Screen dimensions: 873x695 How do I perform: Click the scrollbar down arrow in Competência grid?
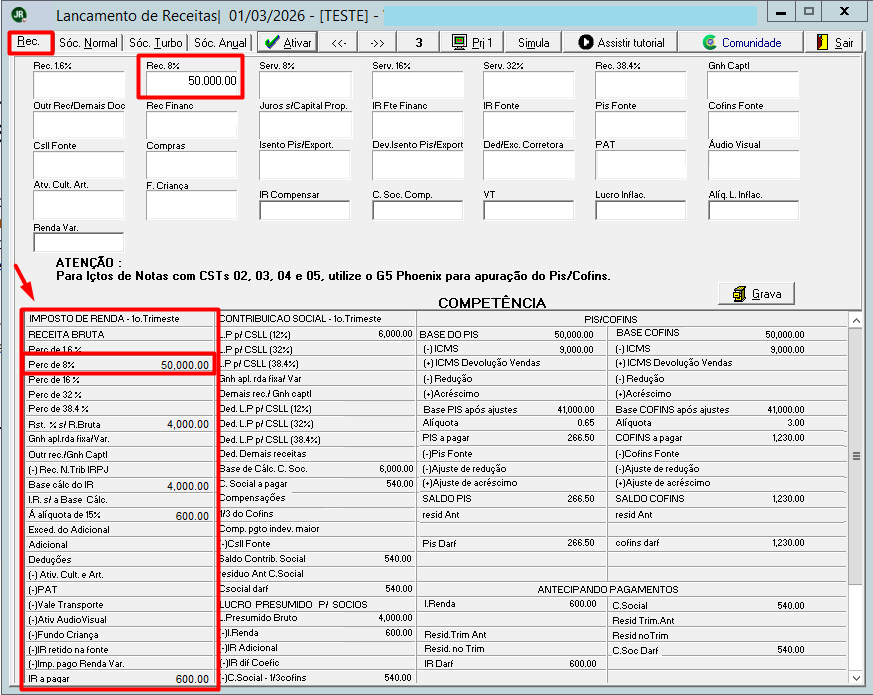pos(856,678)
